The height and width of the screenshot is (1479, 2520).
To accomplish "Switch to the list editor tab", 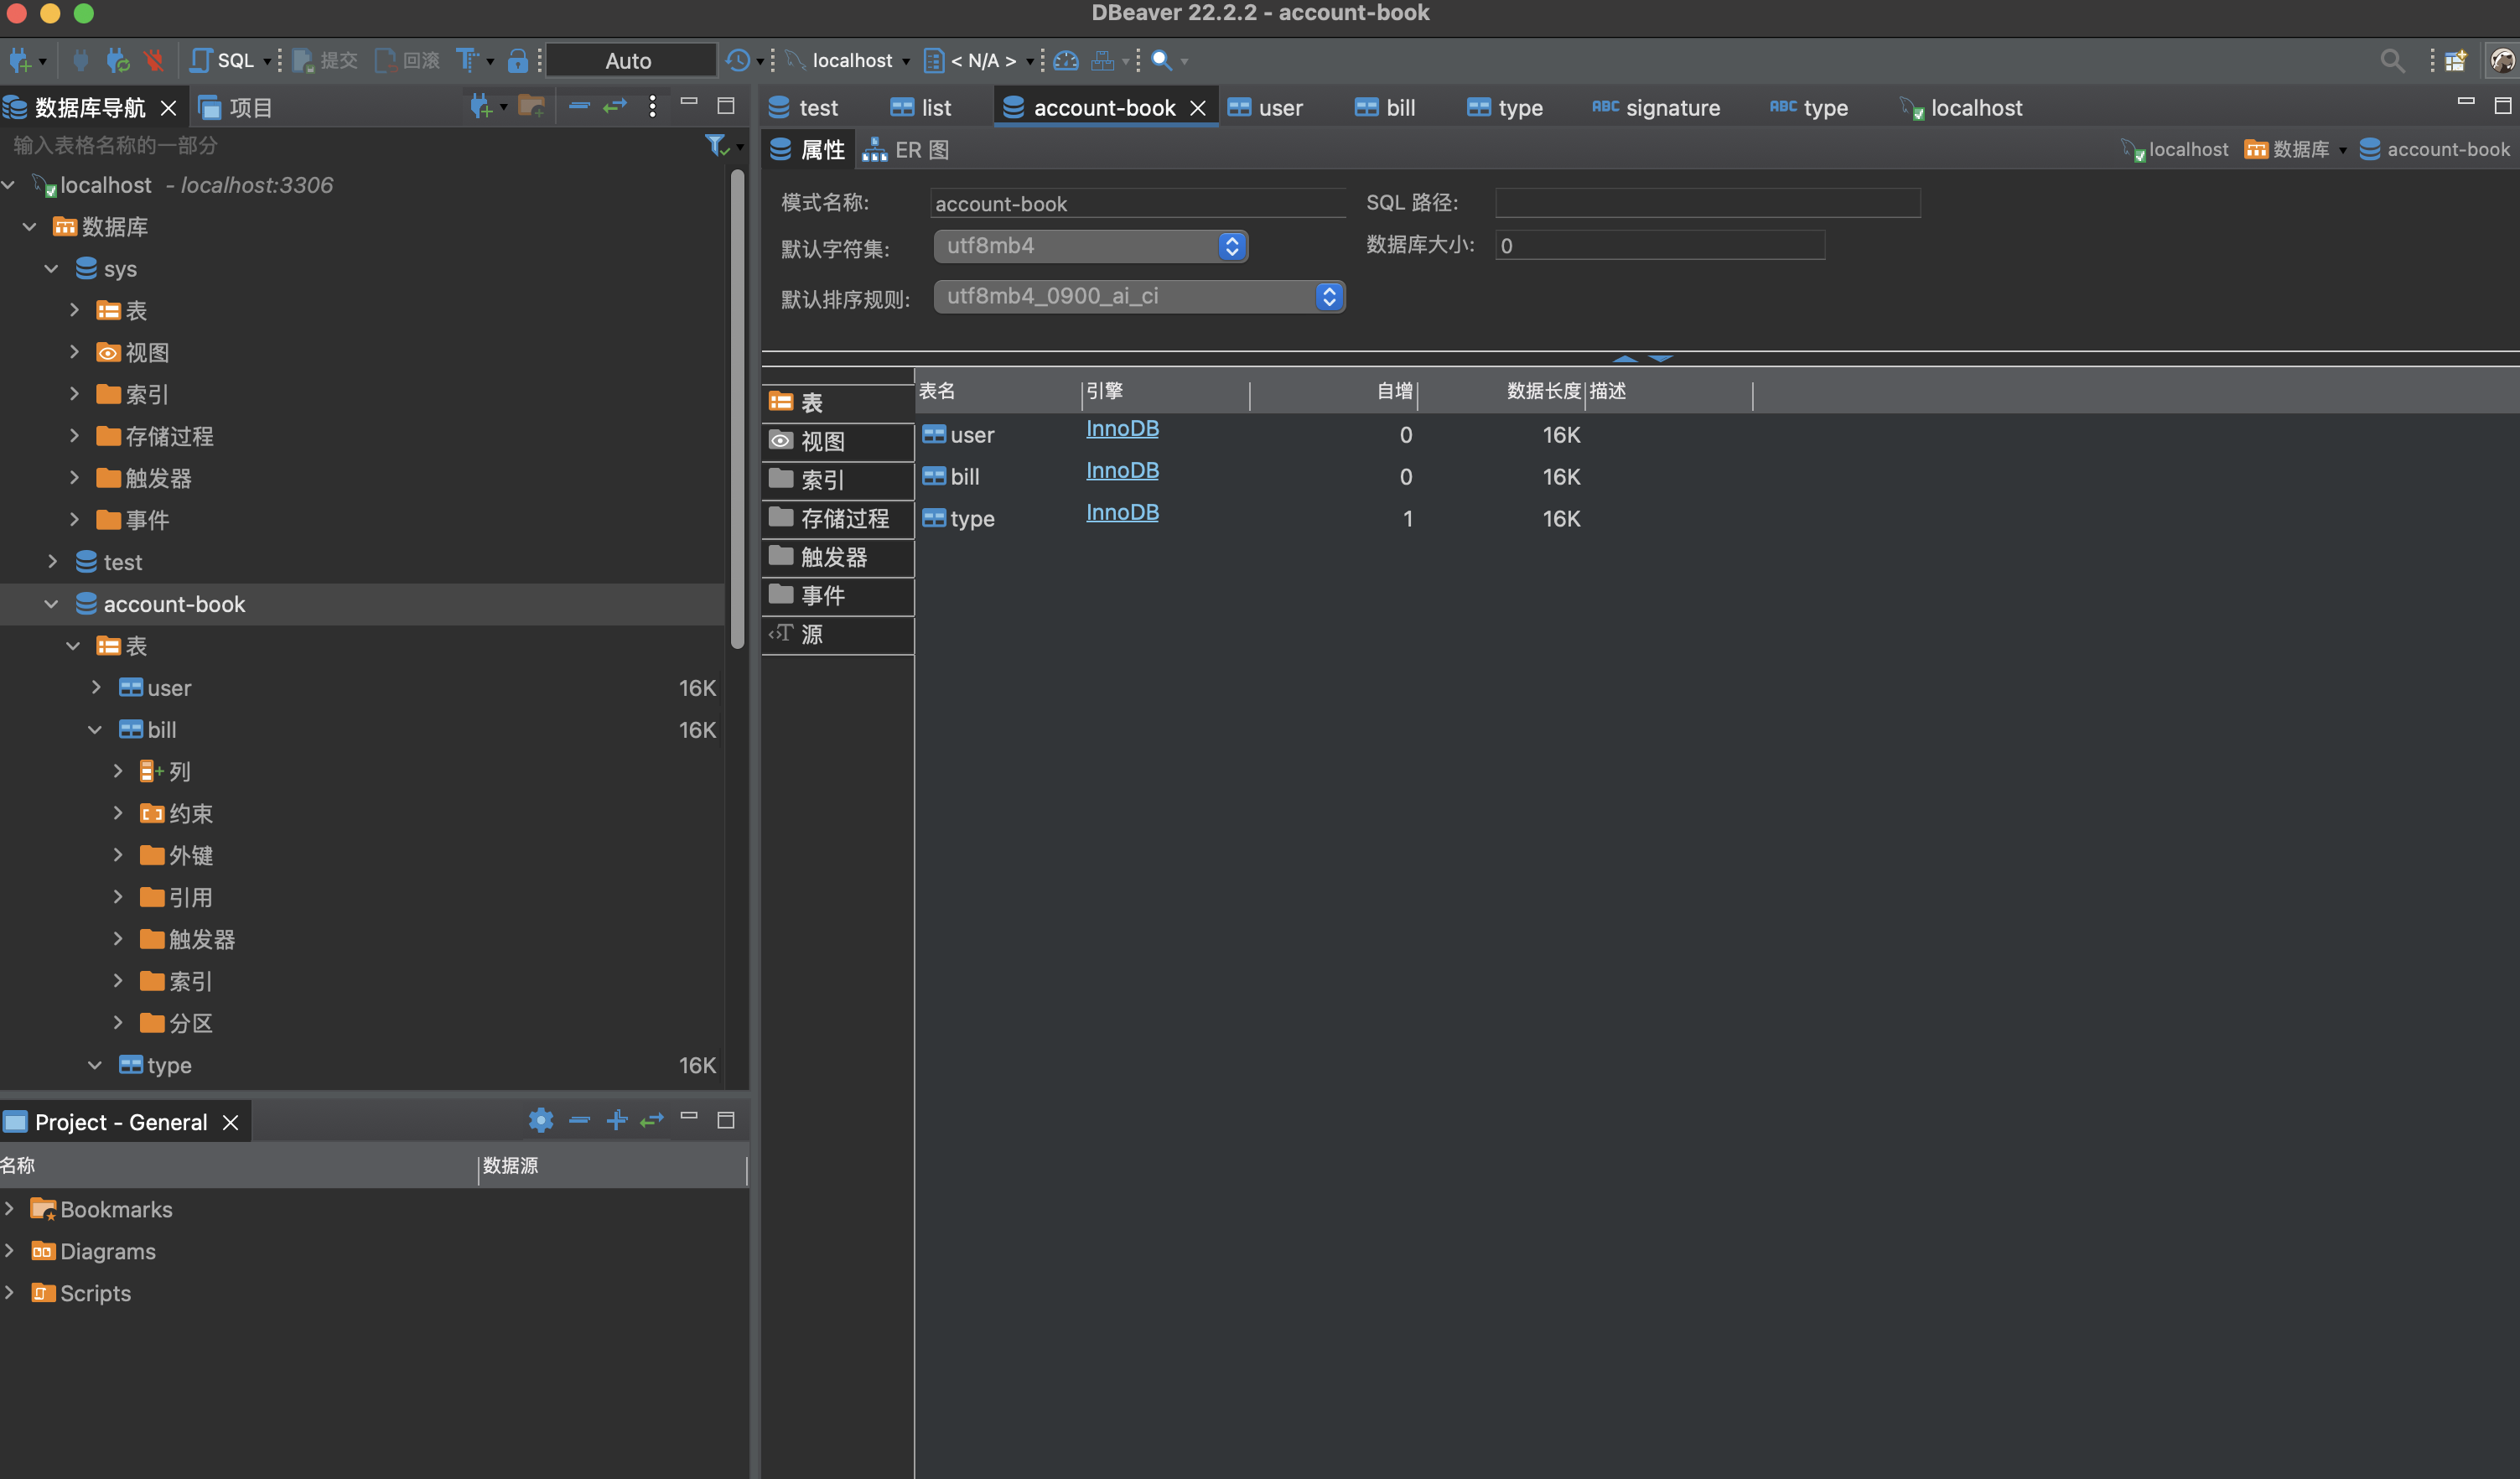I will click(x=922, y=108).
